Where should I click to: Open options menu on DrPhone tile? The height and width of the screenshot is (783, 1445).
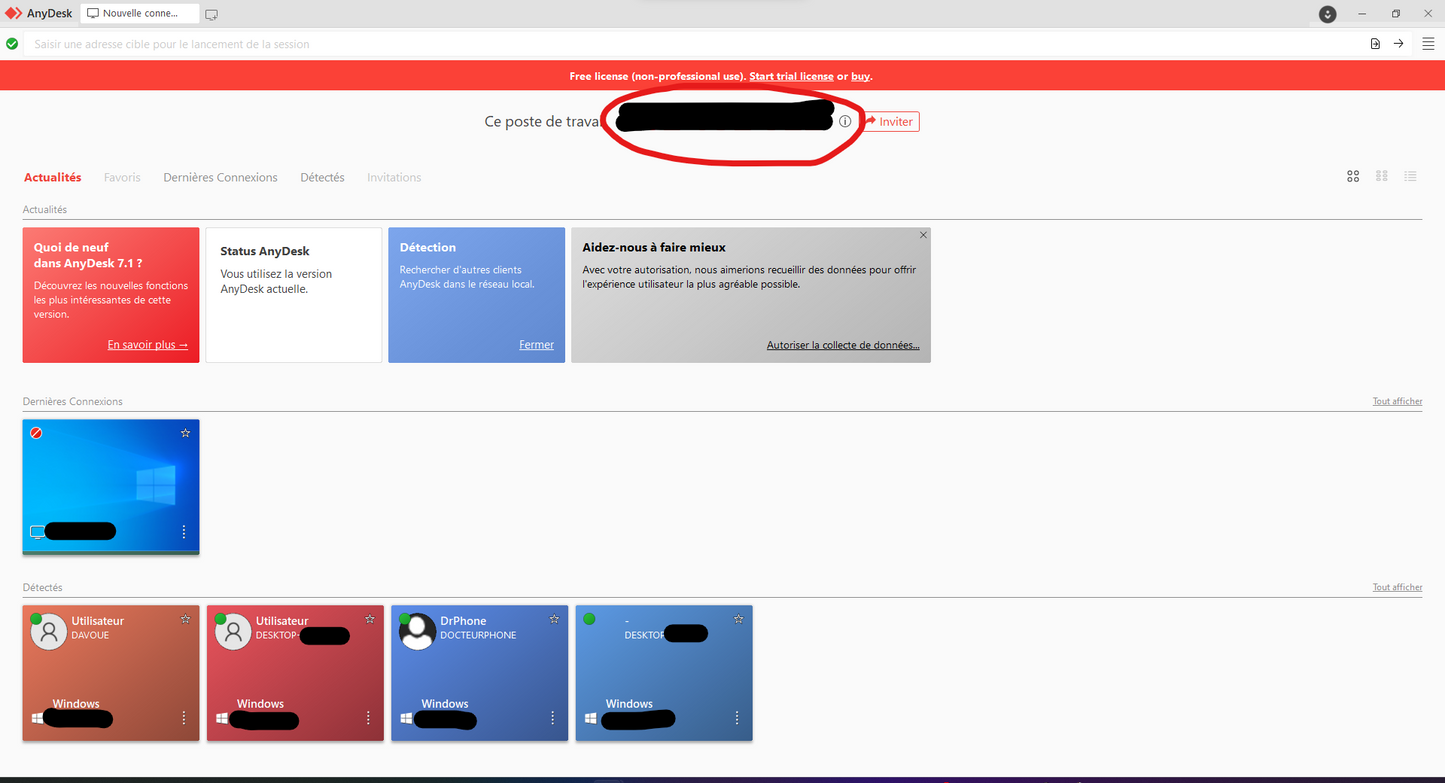(553, 718)
